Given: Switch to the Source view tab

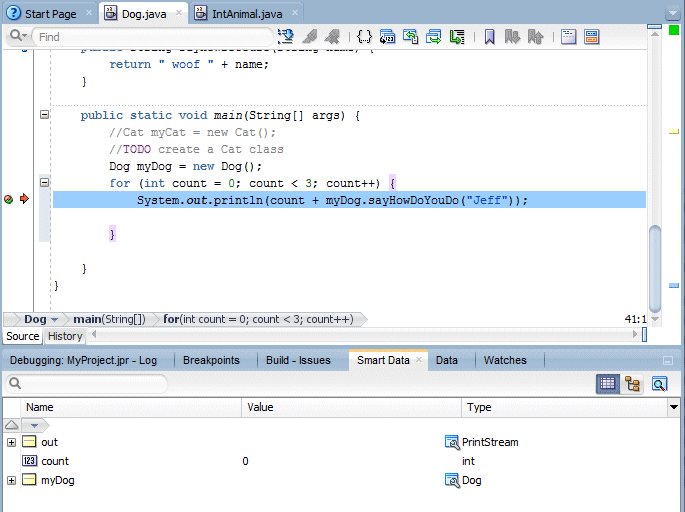Looking at the screenshot, I should (23, 336).
